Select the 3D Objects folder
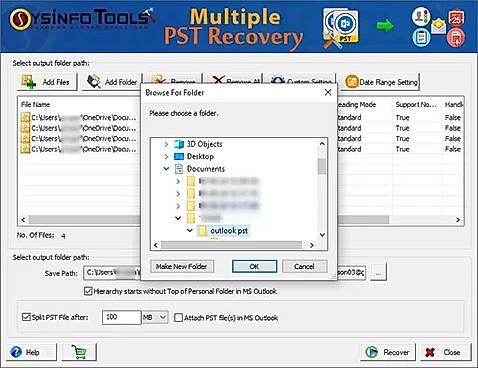Viewport: 478px width, 368px height. point(204,144)
